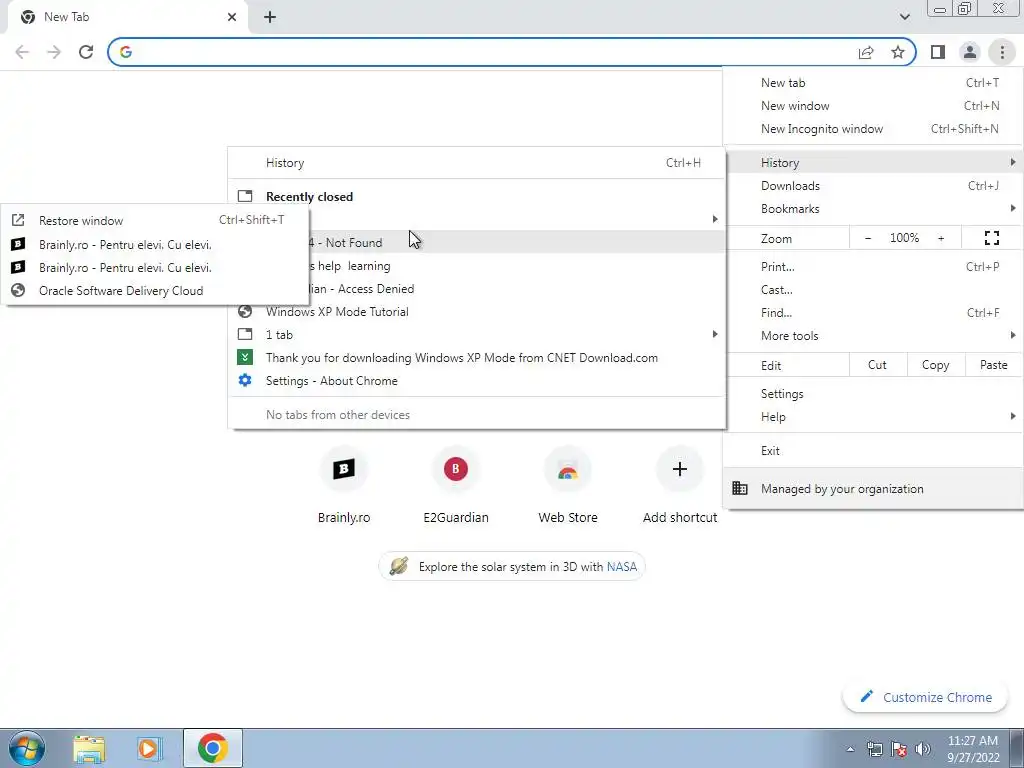Open the E2Guardian shortcut tile
Viewport: 1024px width, 768px height.
click(x=456, y=485)
